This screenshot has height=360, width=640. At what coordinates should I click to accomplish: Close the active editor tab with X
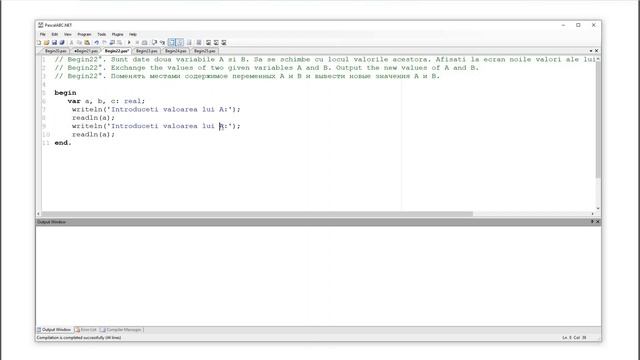(x=596, y=51)
